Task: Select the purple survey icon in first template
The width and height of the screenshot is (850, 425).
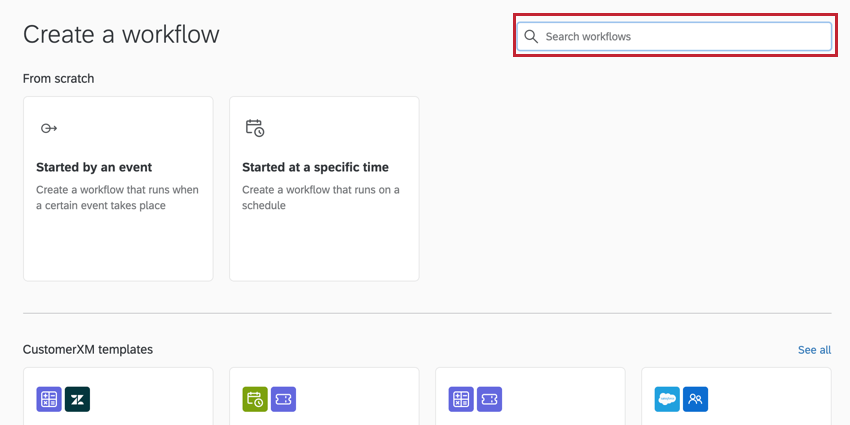Action: point(49,400)
